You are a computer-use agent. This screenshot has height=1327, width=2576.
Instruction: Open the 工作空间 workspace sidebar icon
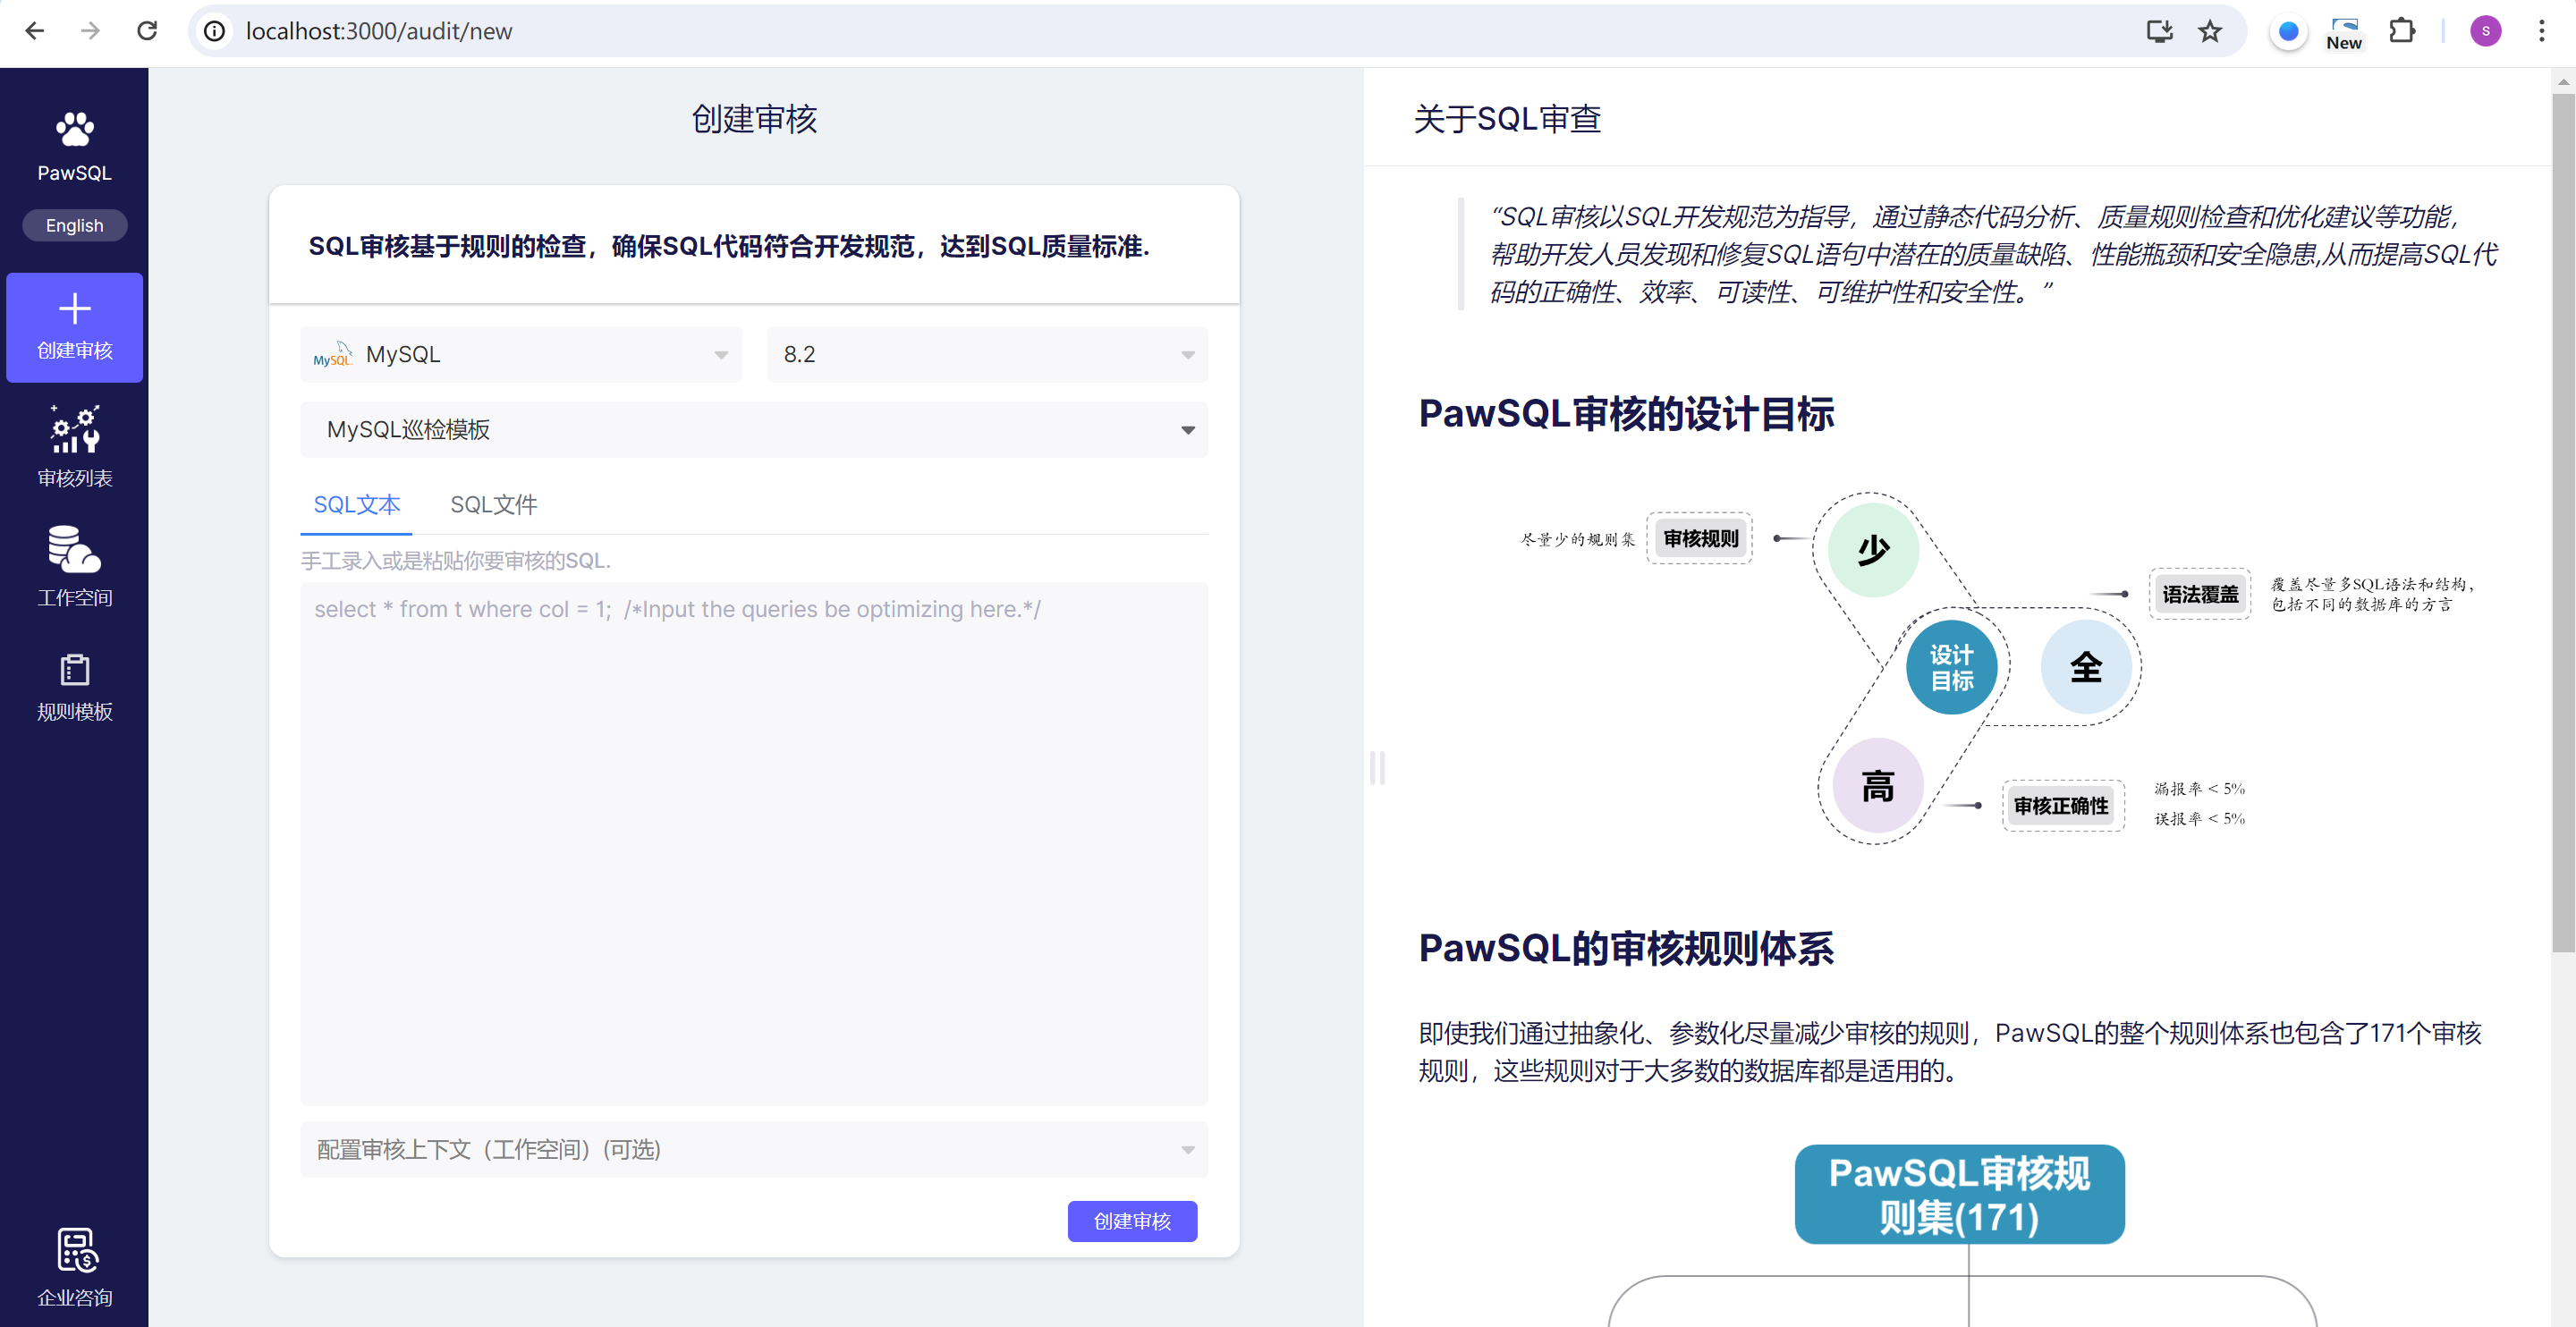click(74, 551)
